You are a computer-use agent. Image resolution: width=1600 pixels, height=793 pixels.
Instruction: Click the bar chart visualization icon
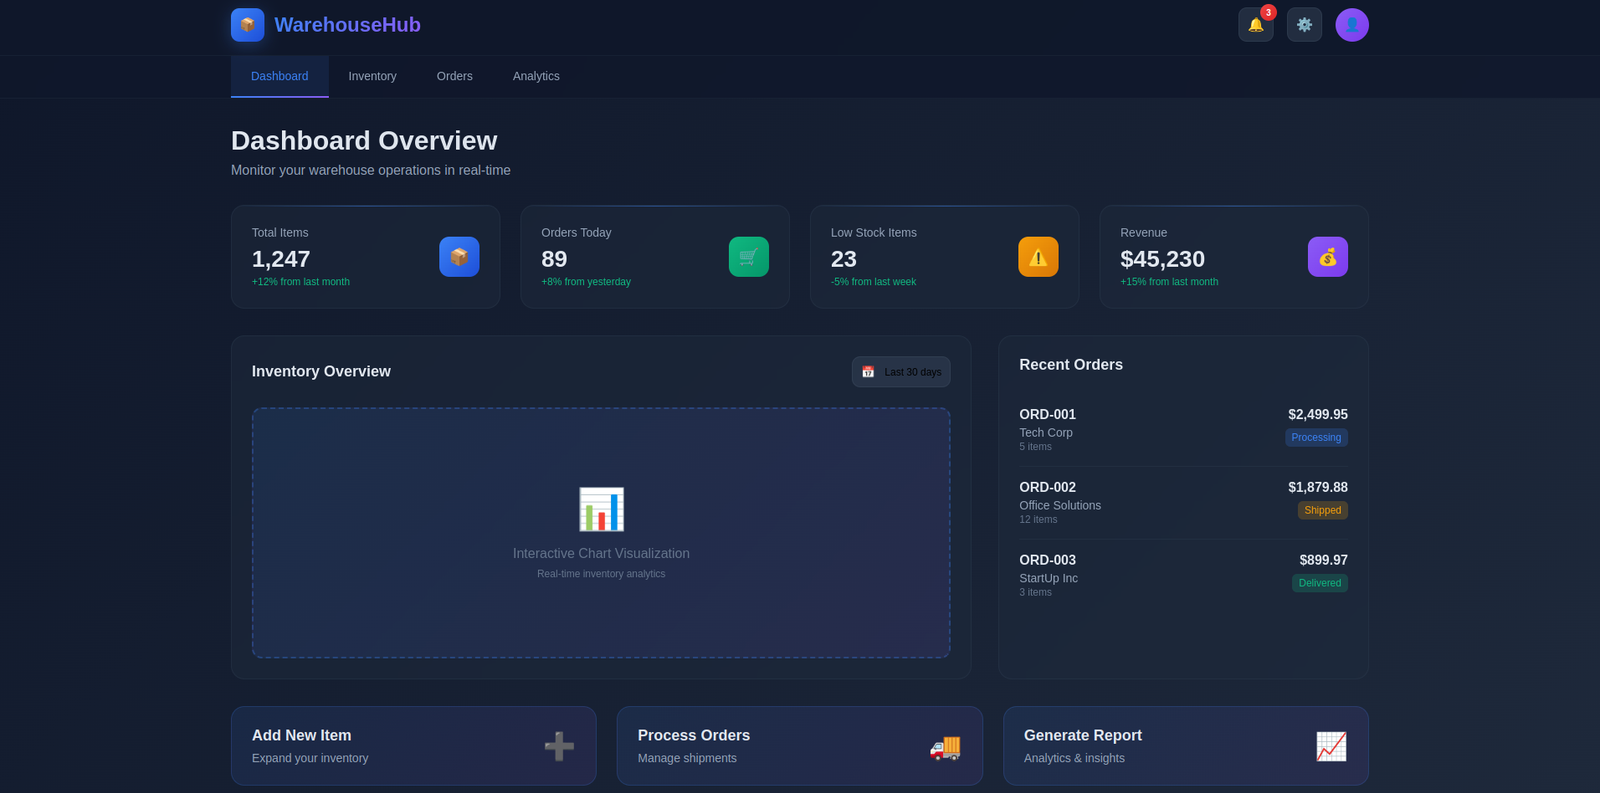pyautogui.click(x=601, y=510)
